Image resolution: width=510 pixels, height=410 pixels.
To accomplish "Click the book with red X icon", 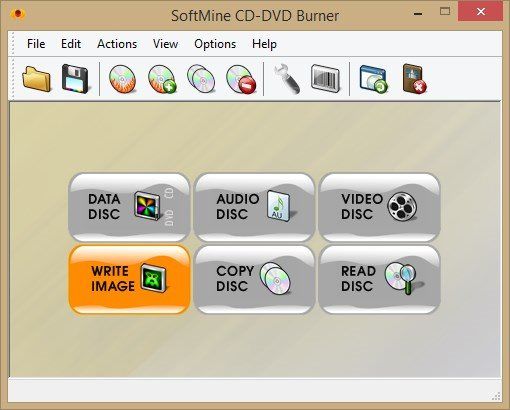I will [x=414, y=79].
